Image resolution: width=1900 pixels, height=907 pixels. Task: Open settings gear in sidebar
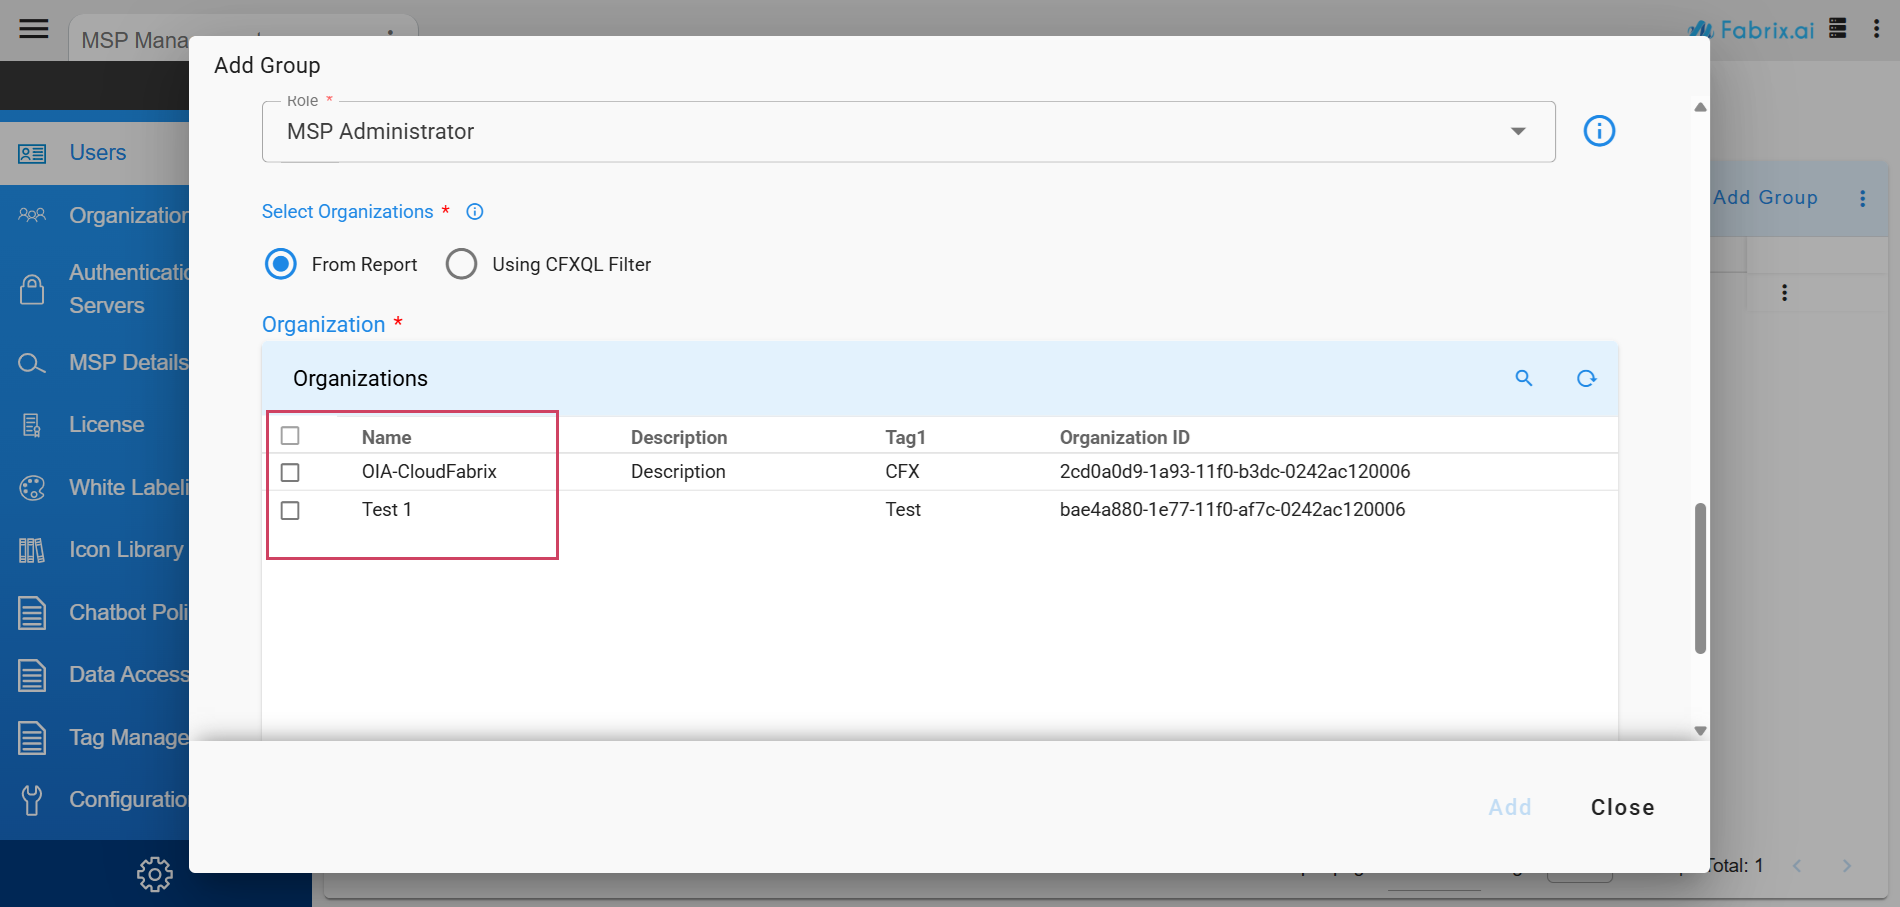point(154,874)
